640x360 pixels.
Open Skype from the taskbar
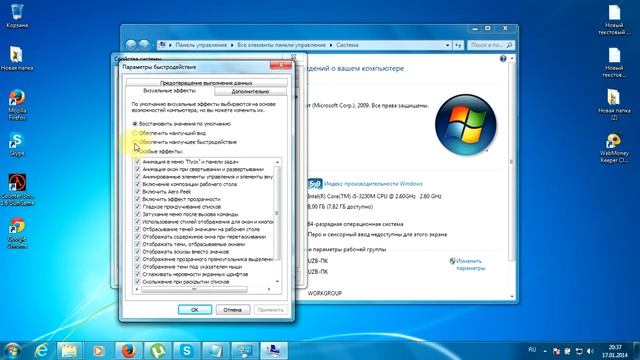coord(187,351)
